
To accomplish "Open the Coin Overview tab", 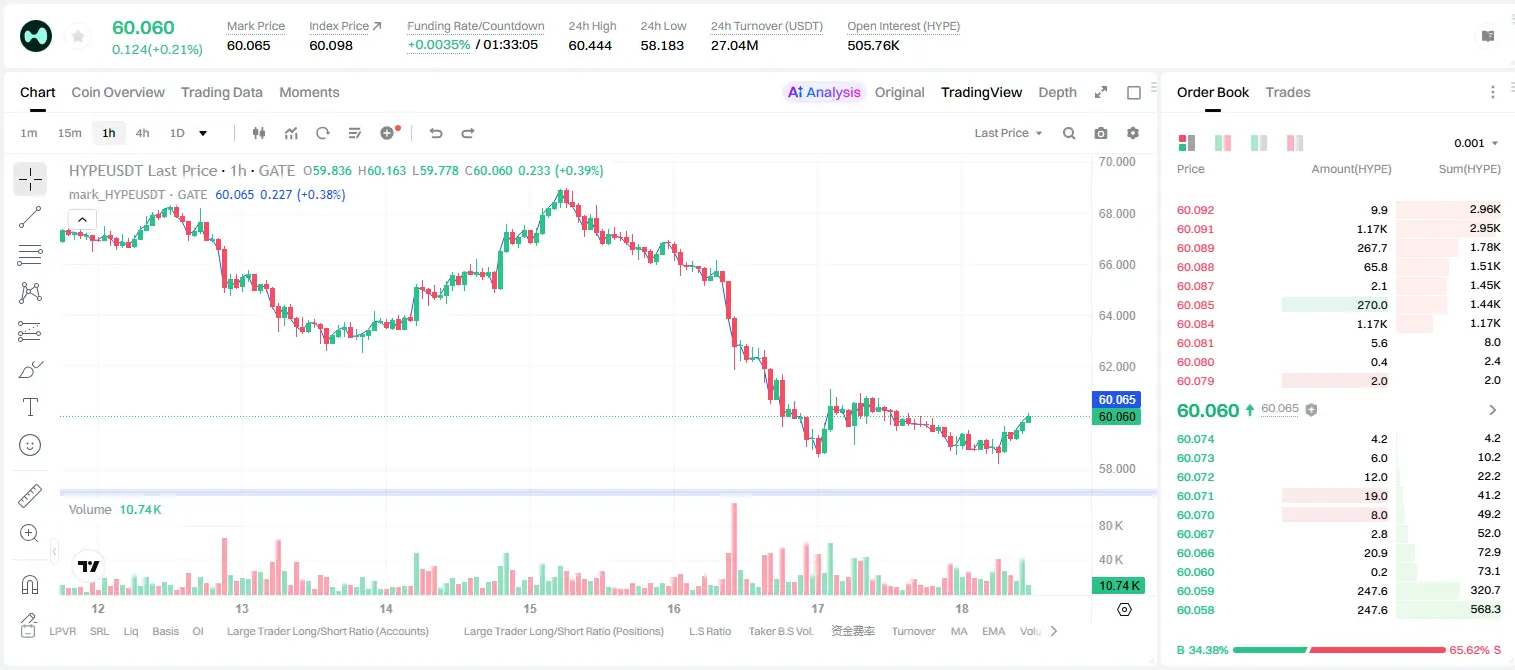I will pos(118,92).
